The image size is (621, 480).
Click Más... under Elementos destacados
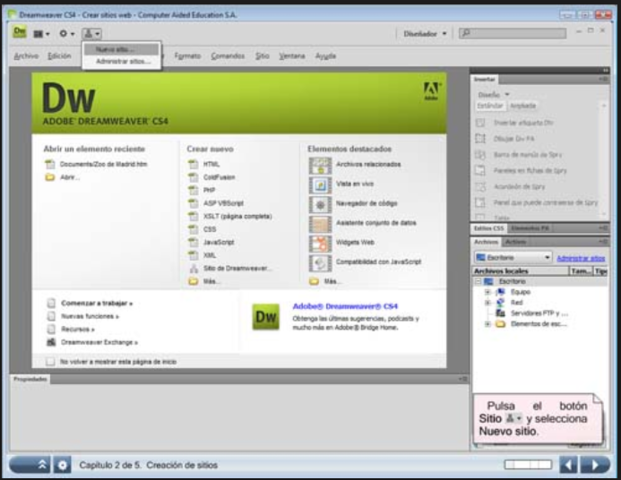click(x=332, y=281)
